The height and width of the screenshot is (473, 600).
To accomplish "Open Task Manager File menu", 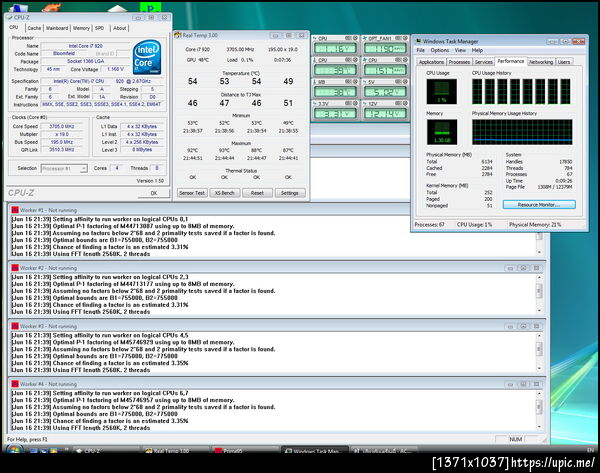I will click(x=421, y=51).
